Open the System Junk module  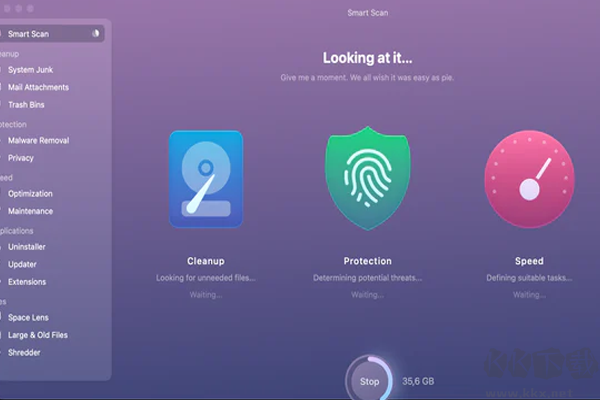[31, 70]
